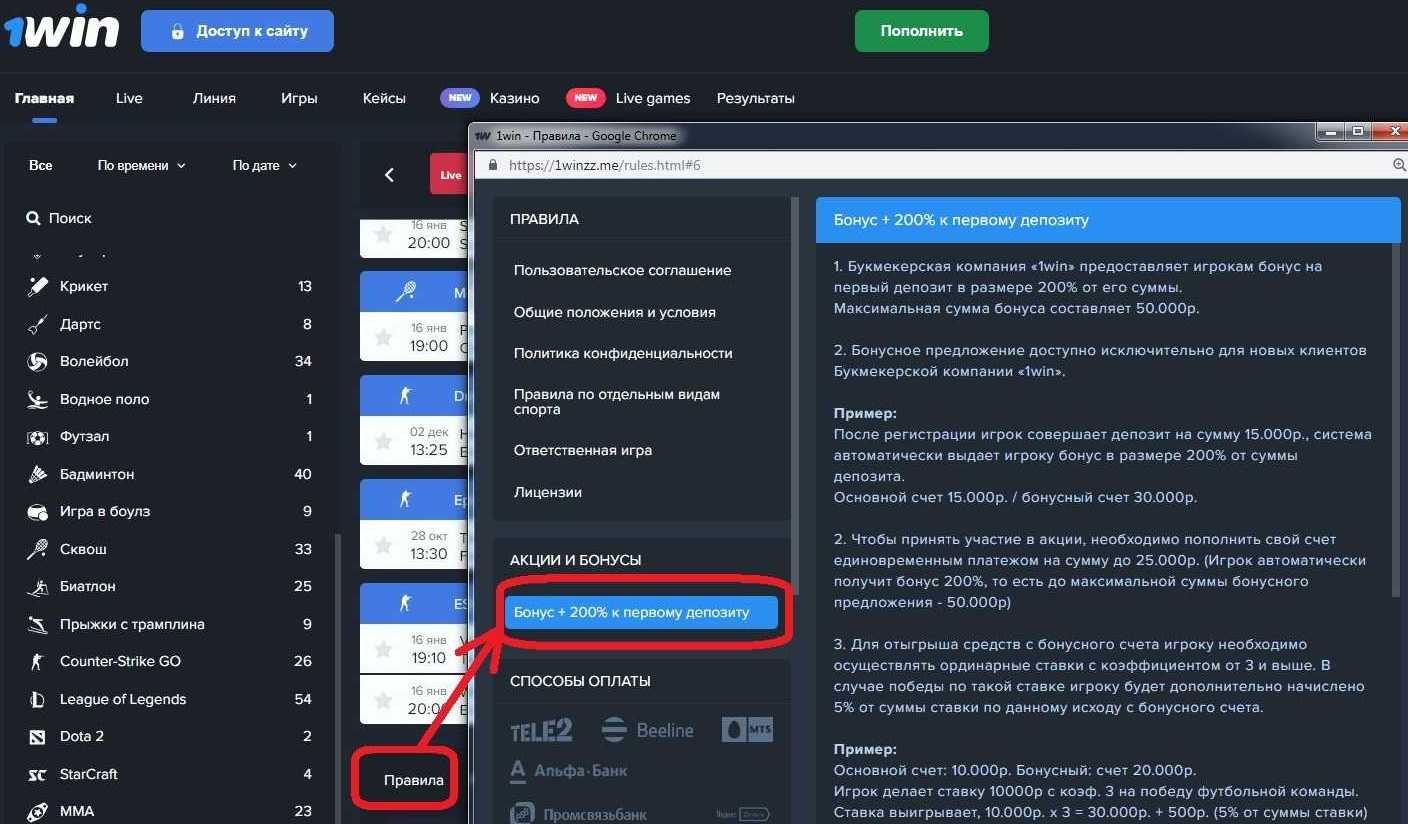Open the Live games tab
1408x824 pixels.
click(653, 98)
